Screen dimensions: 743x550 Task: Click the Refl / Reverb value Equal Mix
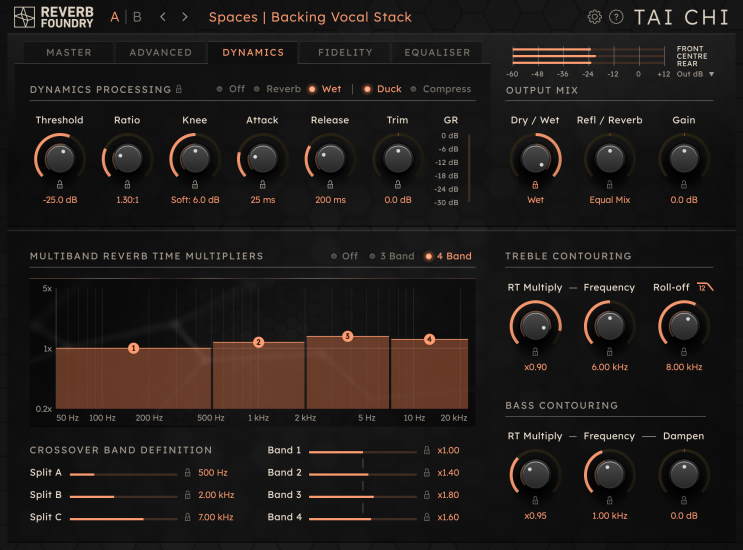(610, 199)
